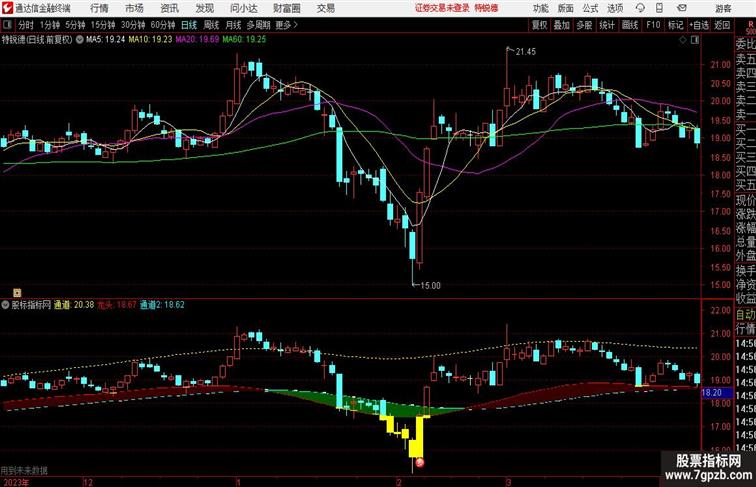
Task: Click the MA20: 19.69 label
Action: pyautogui.click(x=197, y=40)
